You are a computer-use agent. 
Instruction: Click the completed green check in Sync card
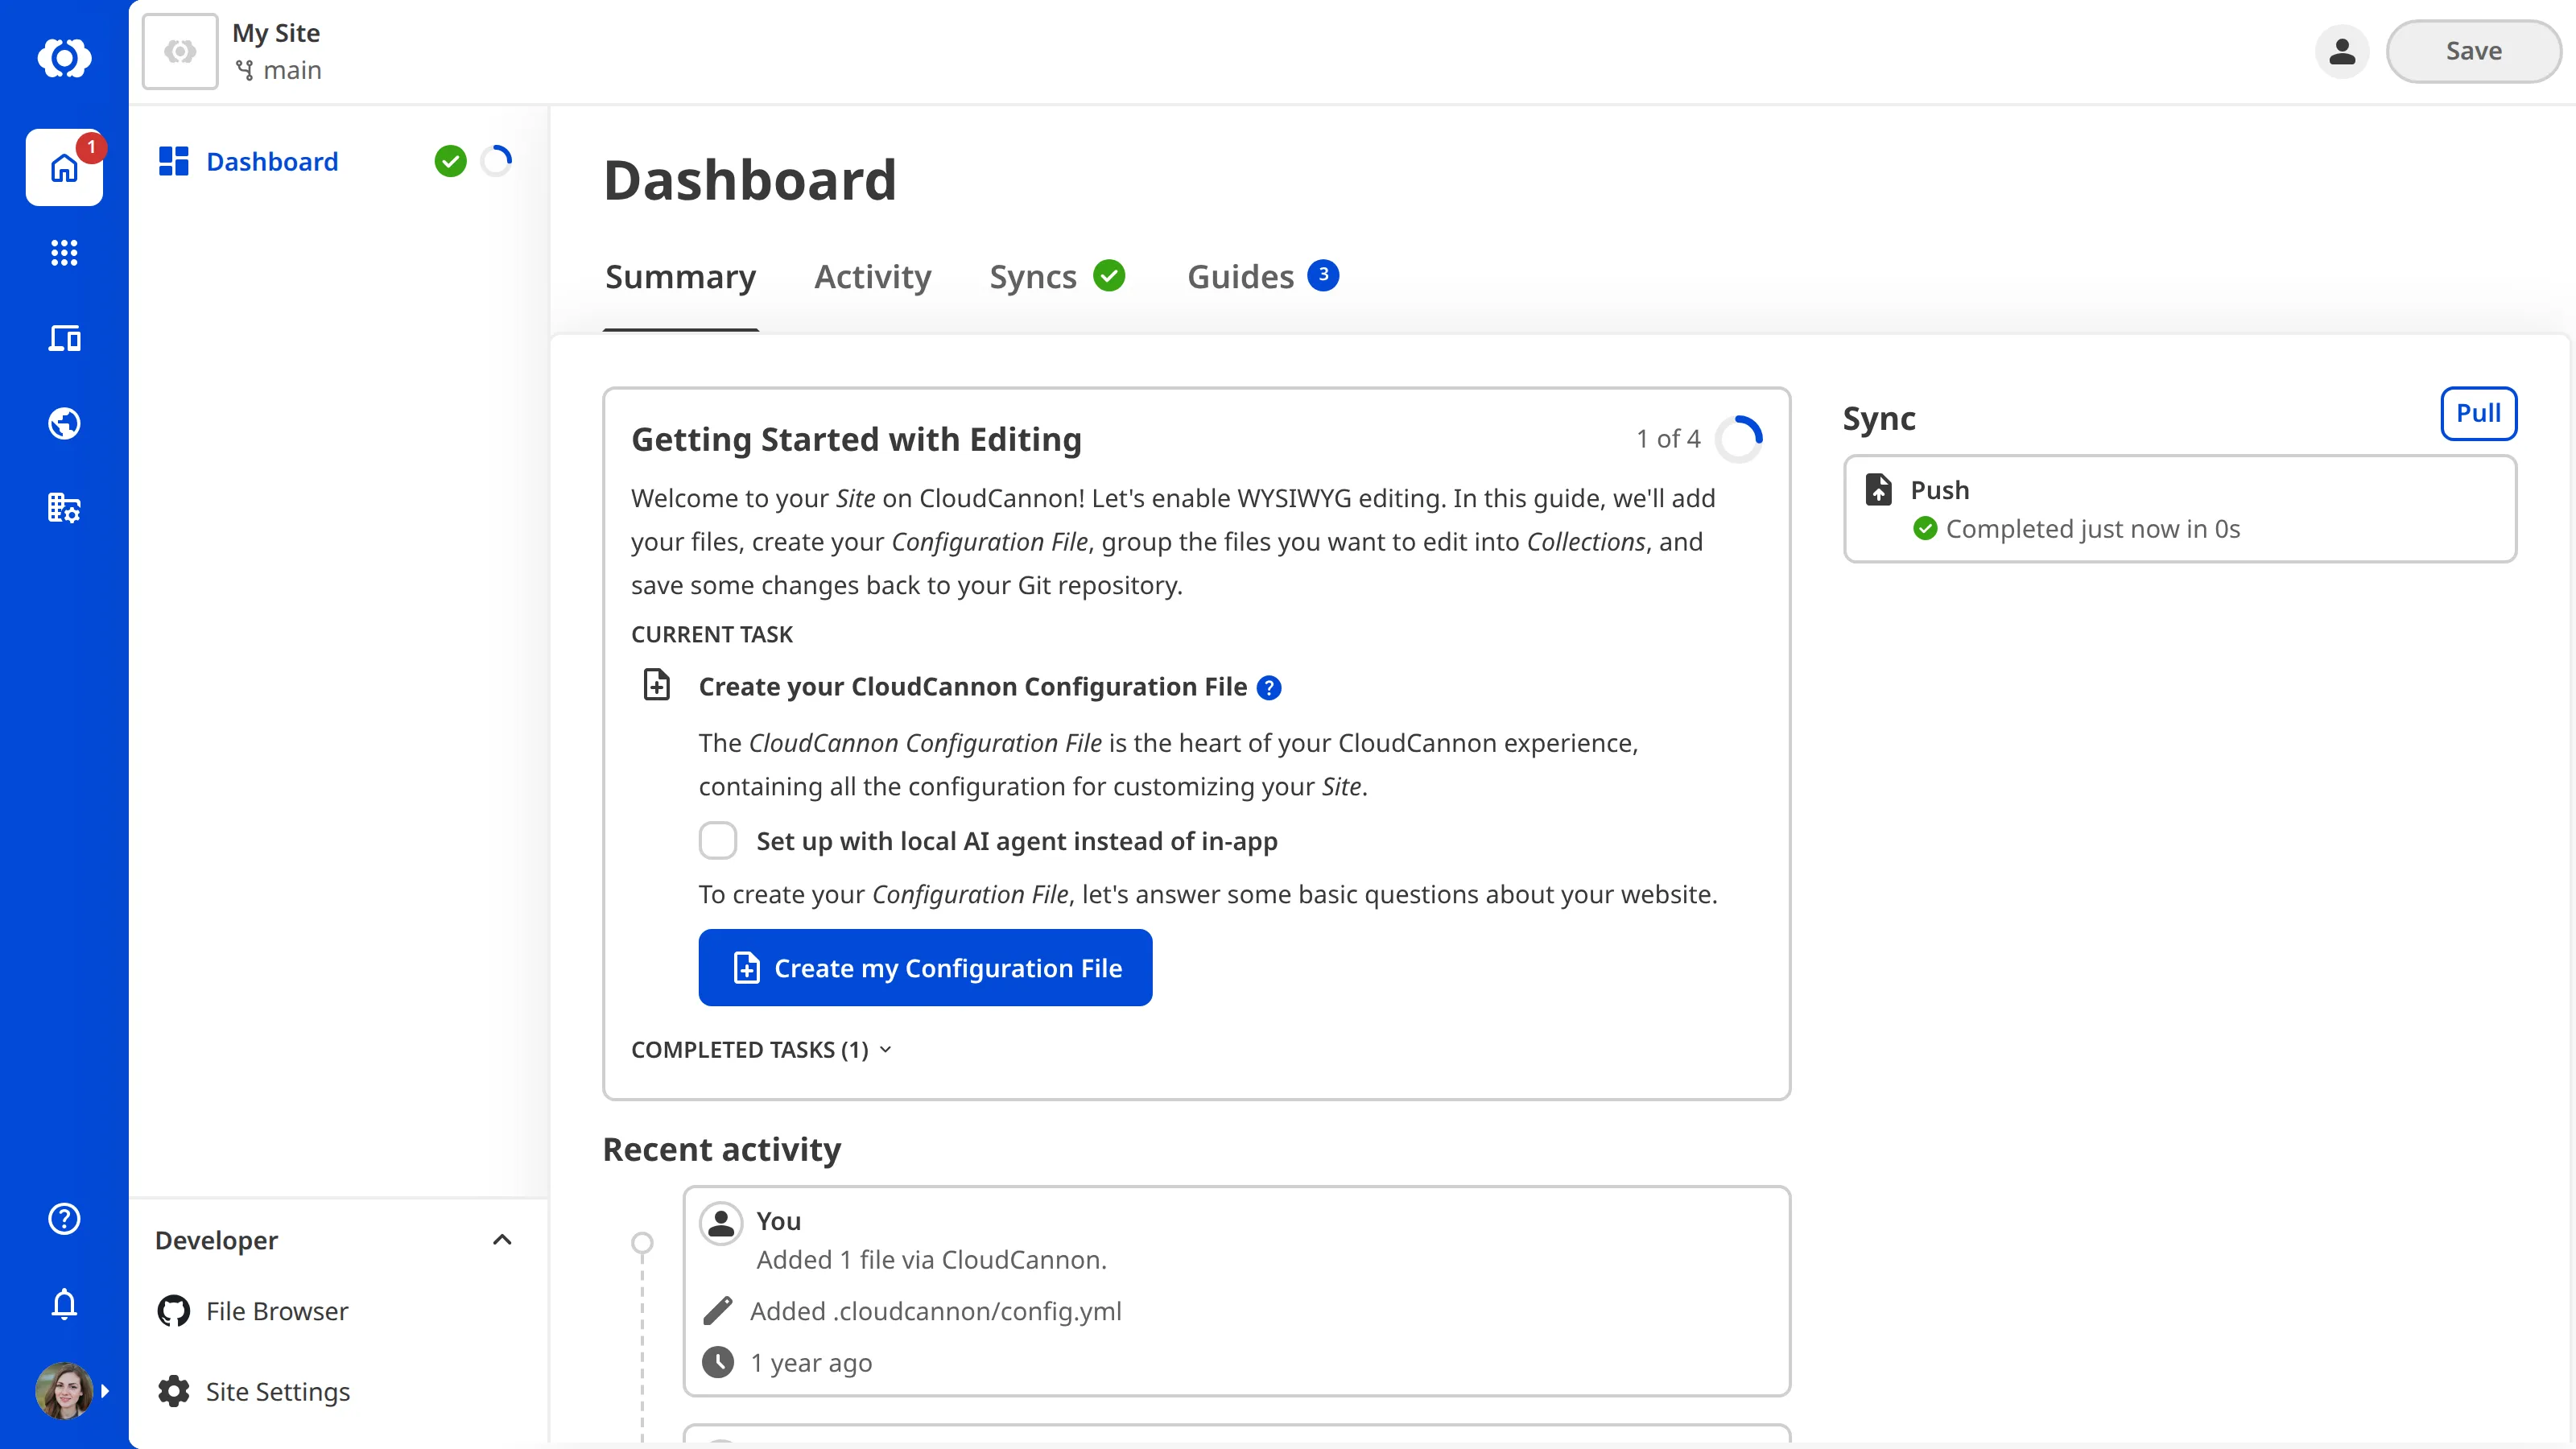(1925, 529)
